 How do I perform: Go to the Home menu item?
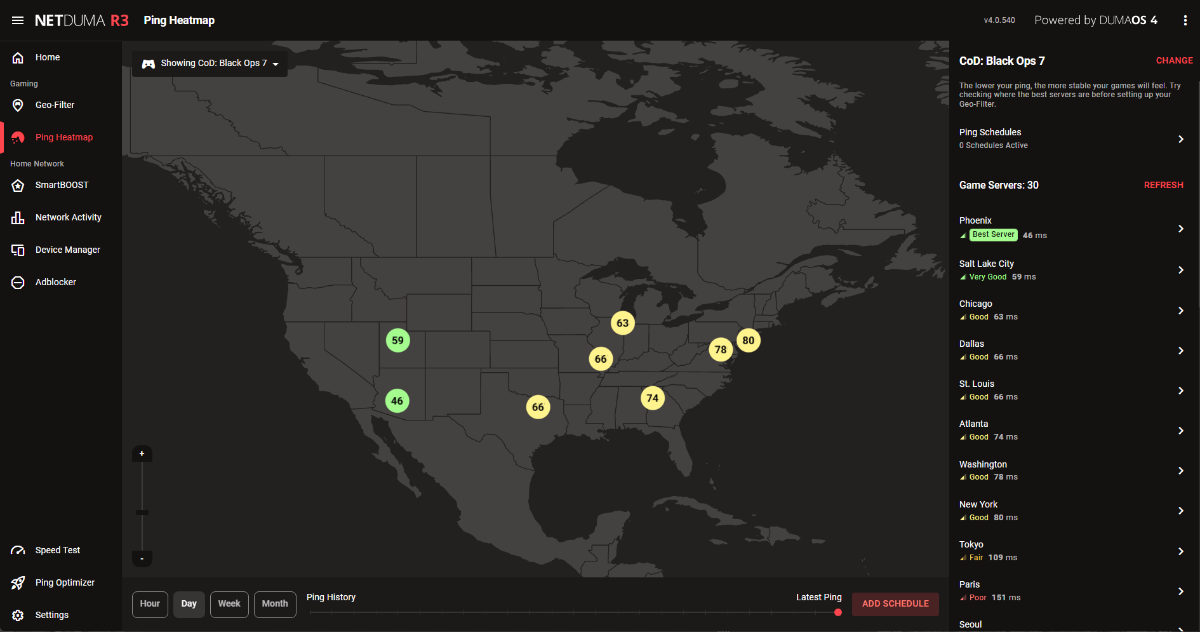click(x=47, y=57)
